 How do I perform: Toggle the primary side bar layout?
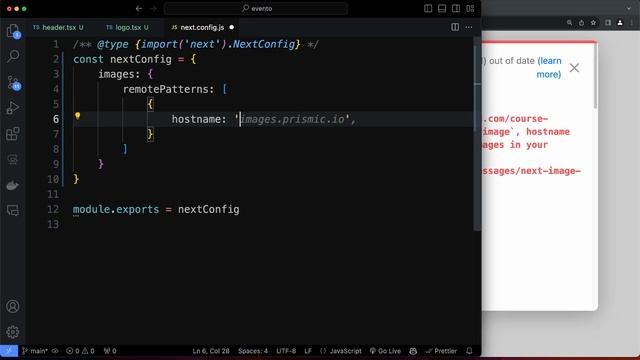428,9
